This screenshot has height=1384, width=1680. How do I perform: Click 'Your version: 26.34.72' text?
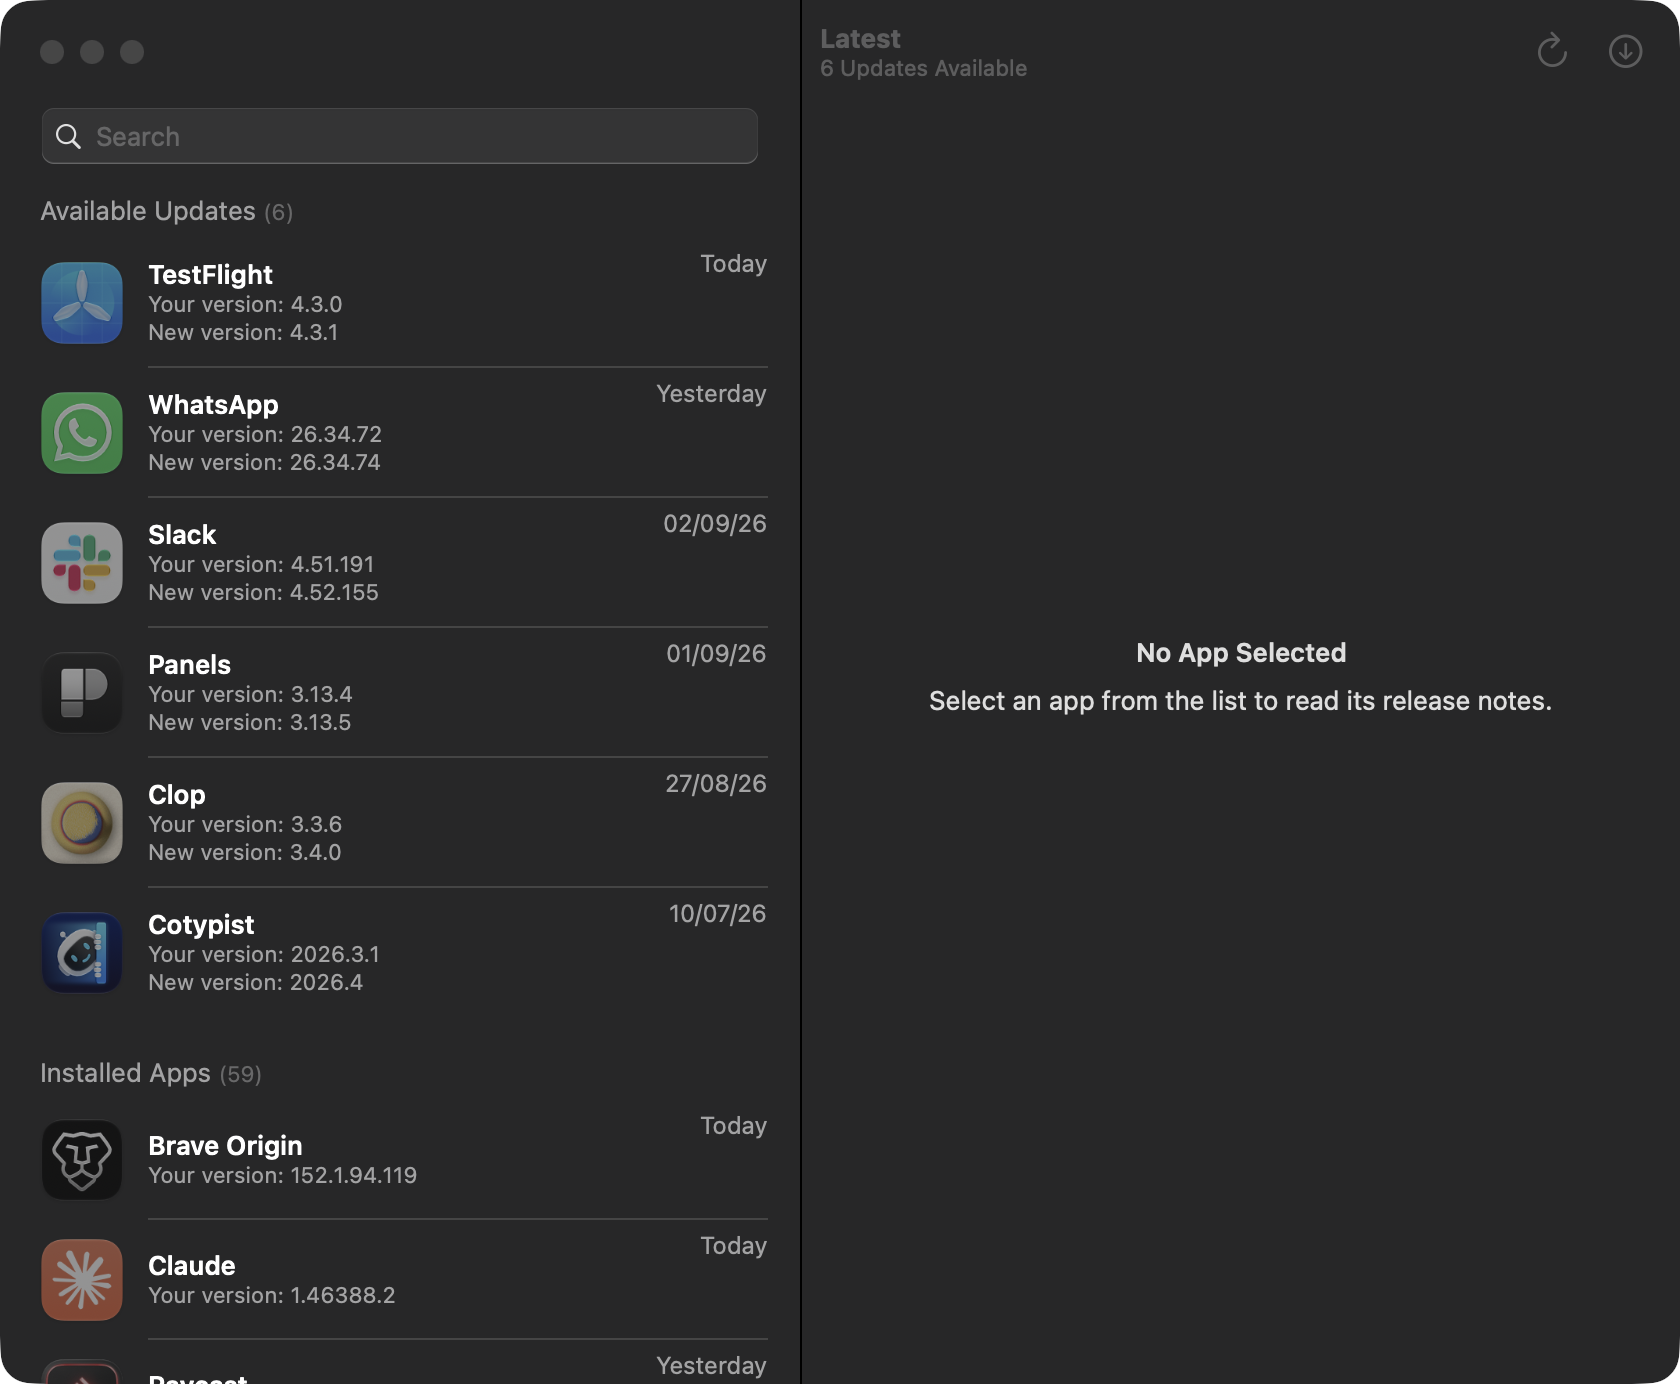point(265,434)
